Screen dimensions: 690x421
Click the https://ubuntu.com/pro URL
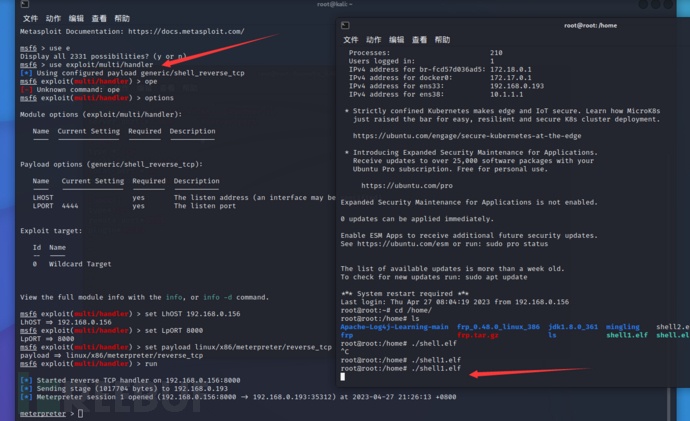(407, 186)
